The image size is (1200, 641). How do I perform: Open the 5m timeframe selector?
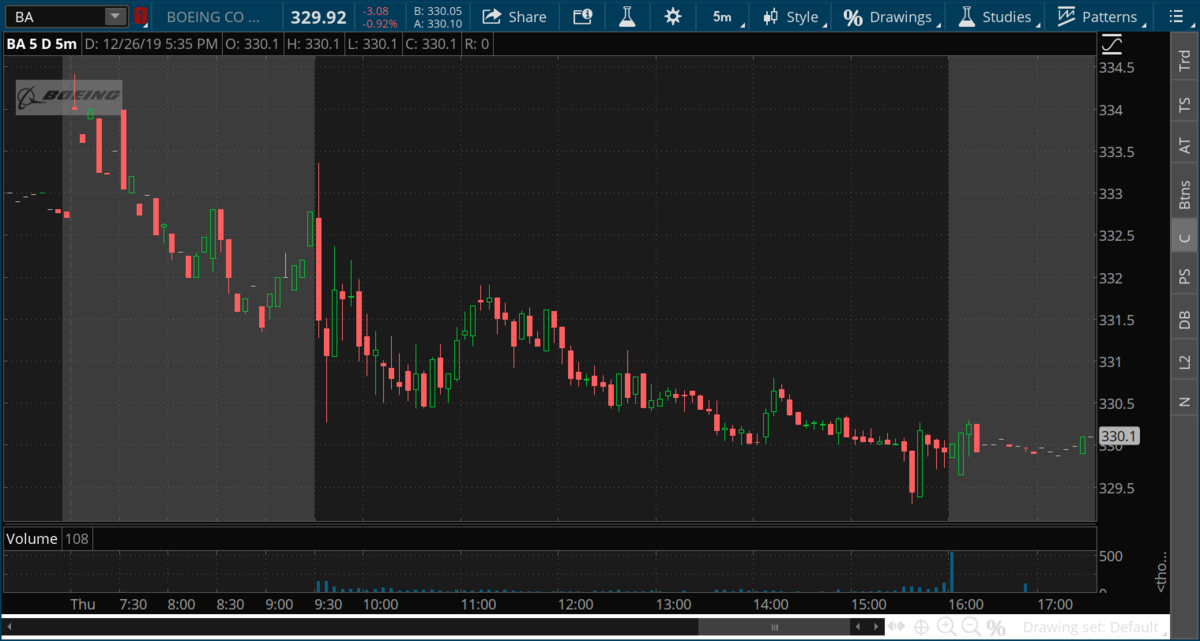(x=722, y=16)
